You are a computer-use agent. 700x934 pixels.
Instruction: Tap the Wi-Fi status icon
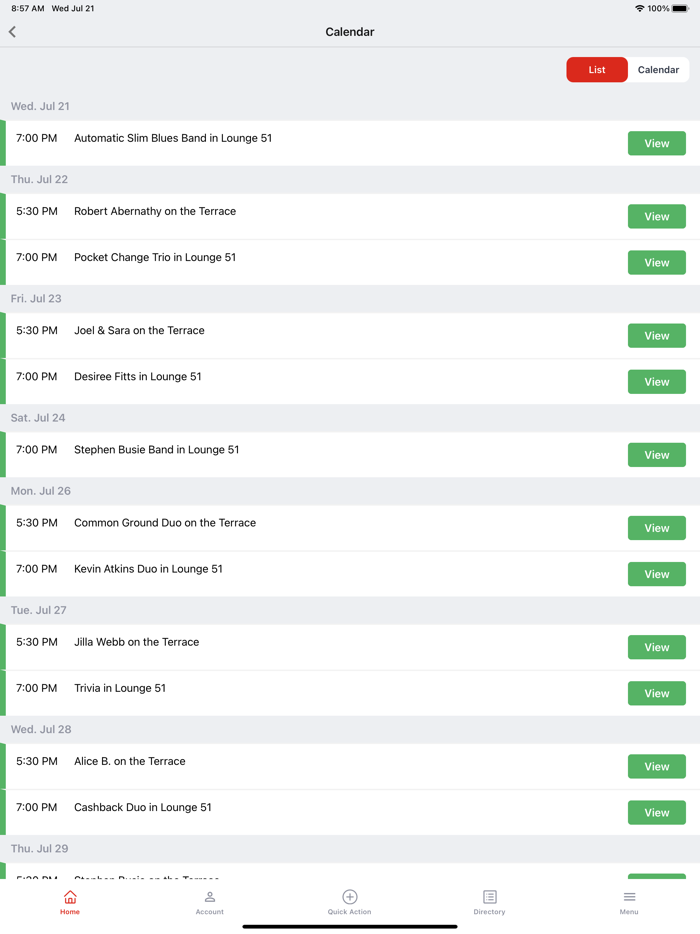click(x=639, y=9)
